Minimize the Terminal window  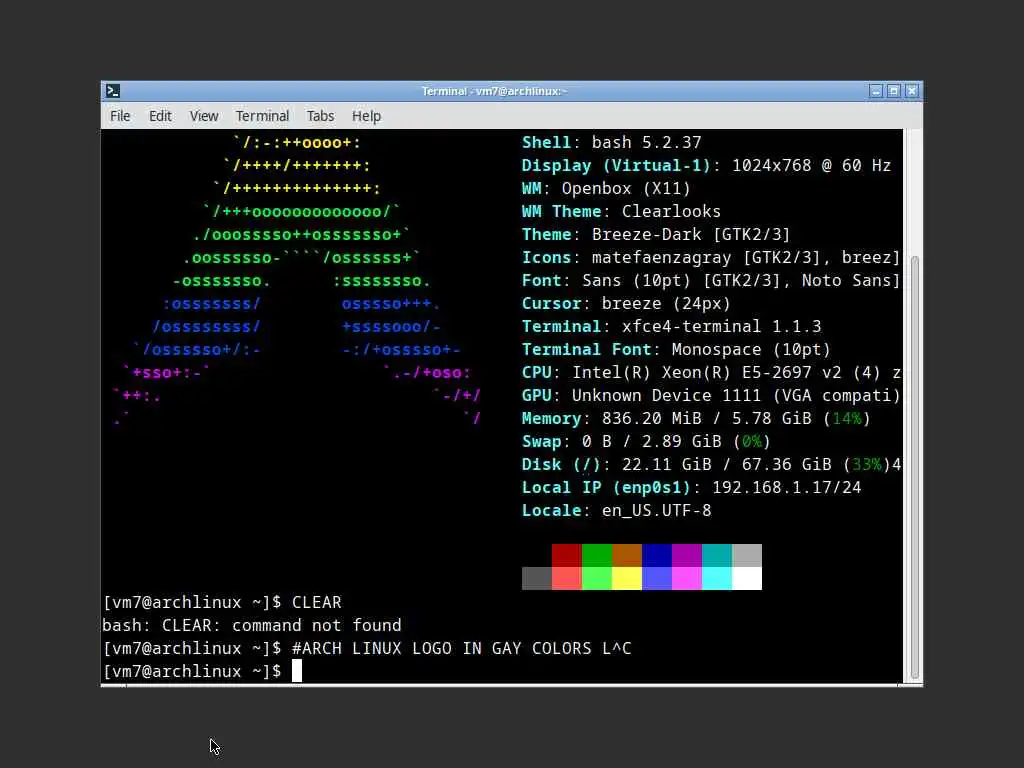point(876,91)
